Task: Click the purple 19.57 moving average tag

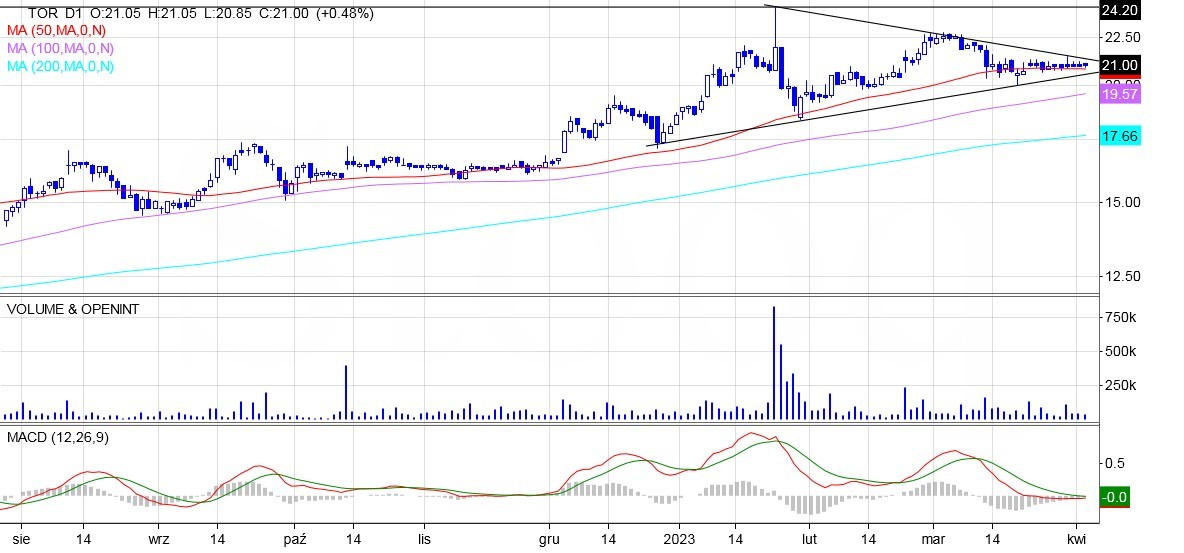Action: (1119, 93)
